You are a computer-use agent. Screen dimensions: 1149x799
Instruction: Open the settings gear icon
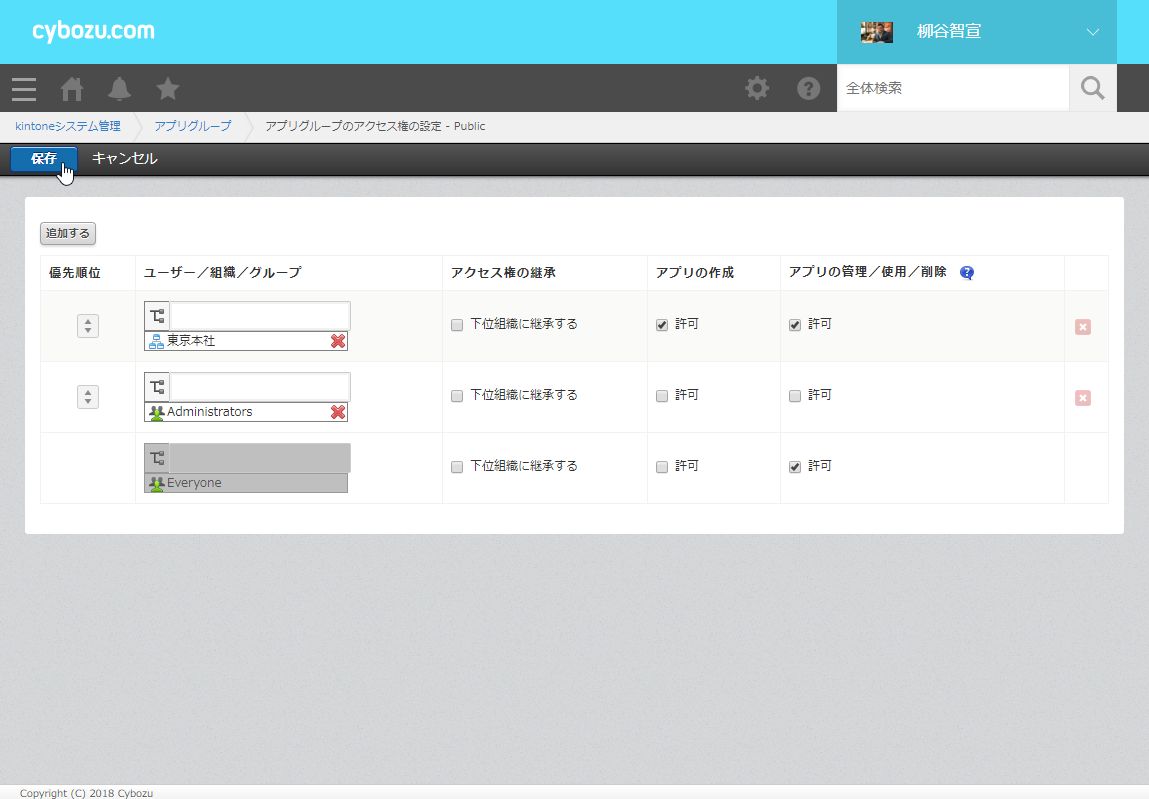click(757, 89)
